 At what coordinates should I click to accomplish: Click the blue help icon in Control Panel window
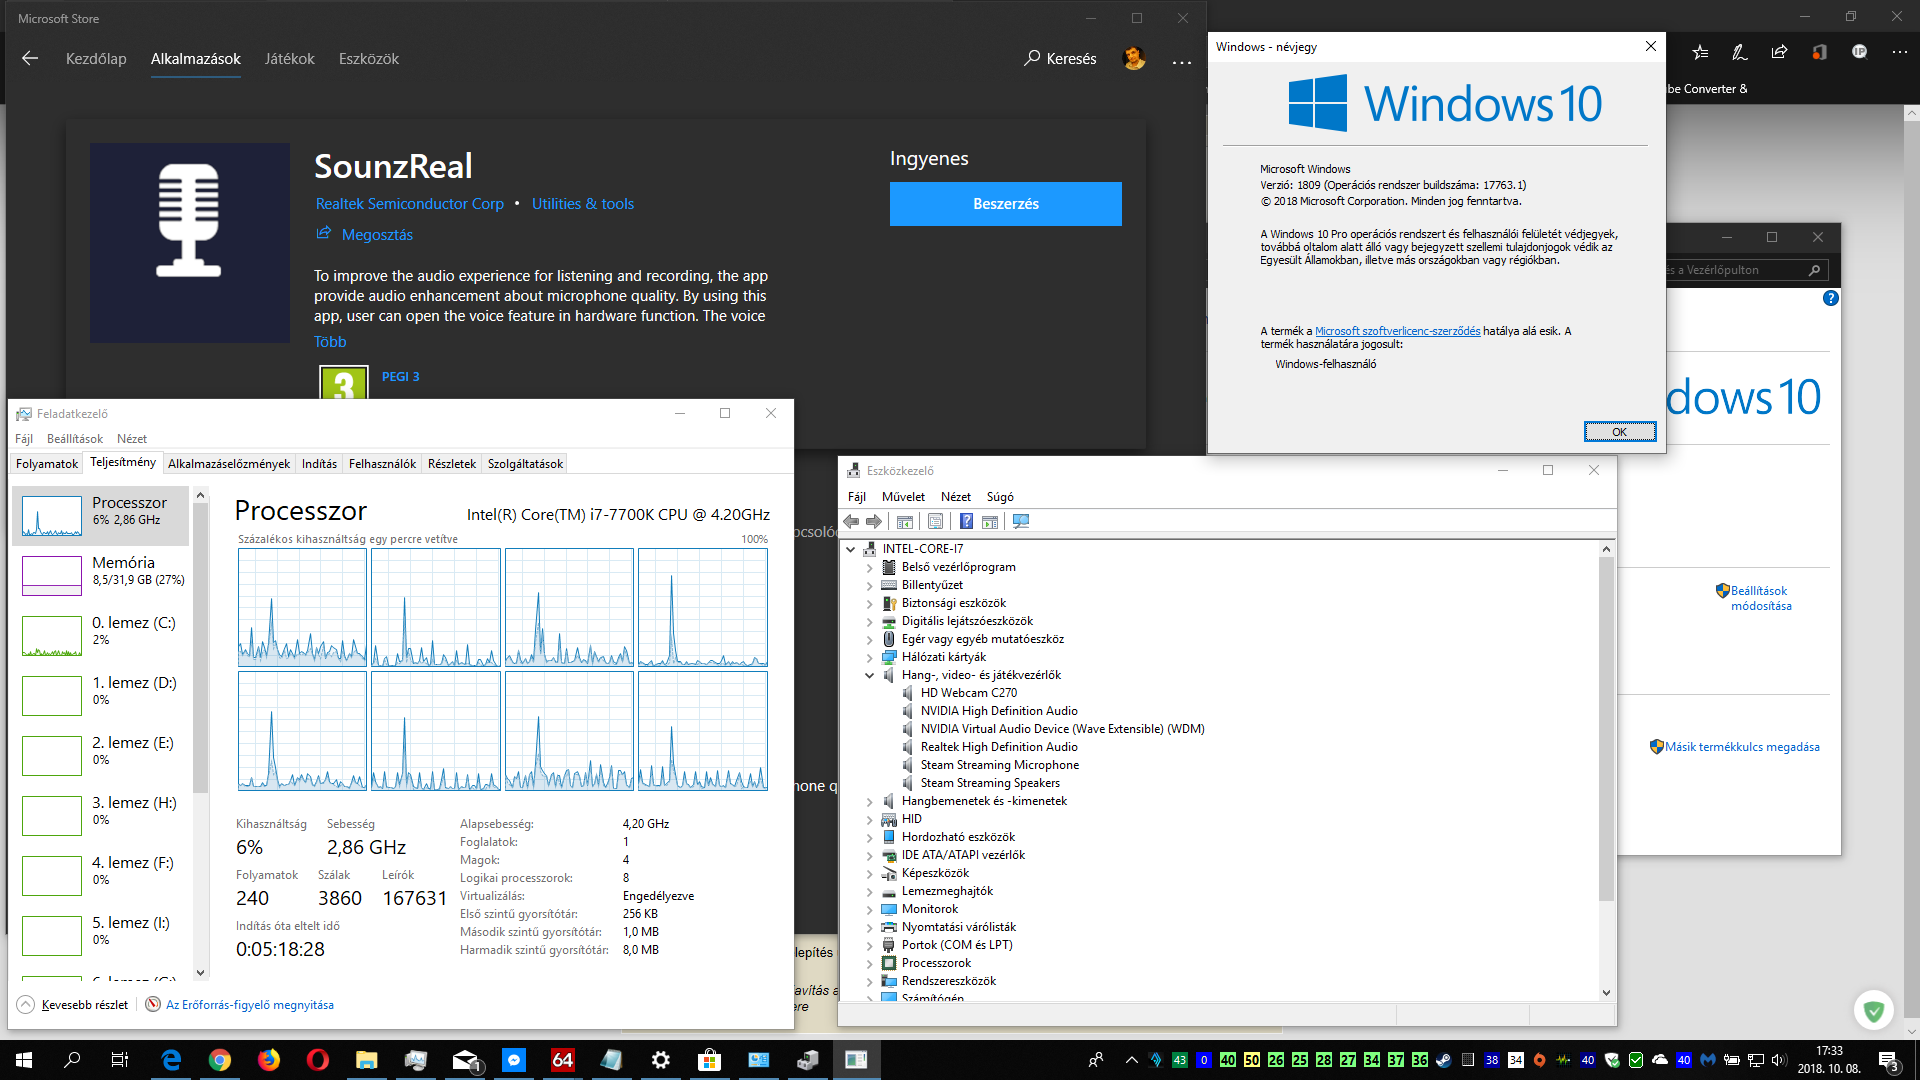pos(1830,298)
